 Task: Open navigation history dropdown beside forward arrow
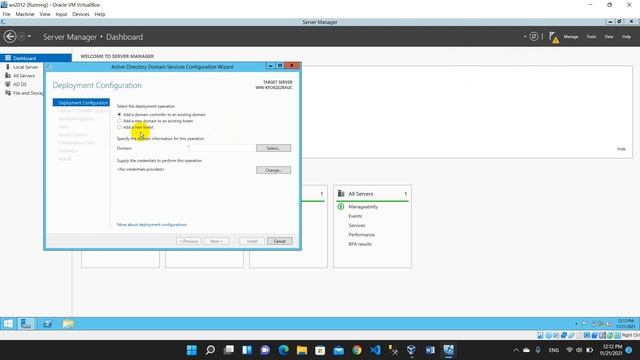[x=29, y=37]
